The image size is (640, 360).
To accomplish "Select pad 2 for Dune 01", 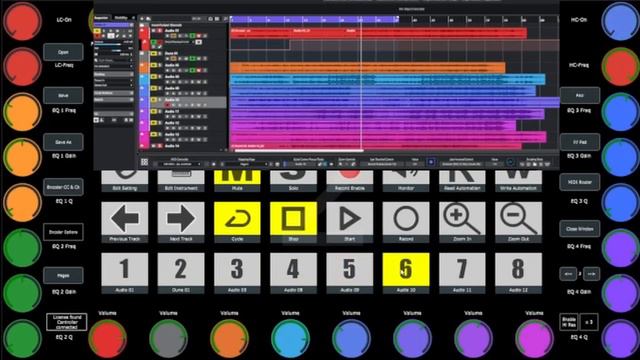I will pyautogui.click(x=181, y=273).
